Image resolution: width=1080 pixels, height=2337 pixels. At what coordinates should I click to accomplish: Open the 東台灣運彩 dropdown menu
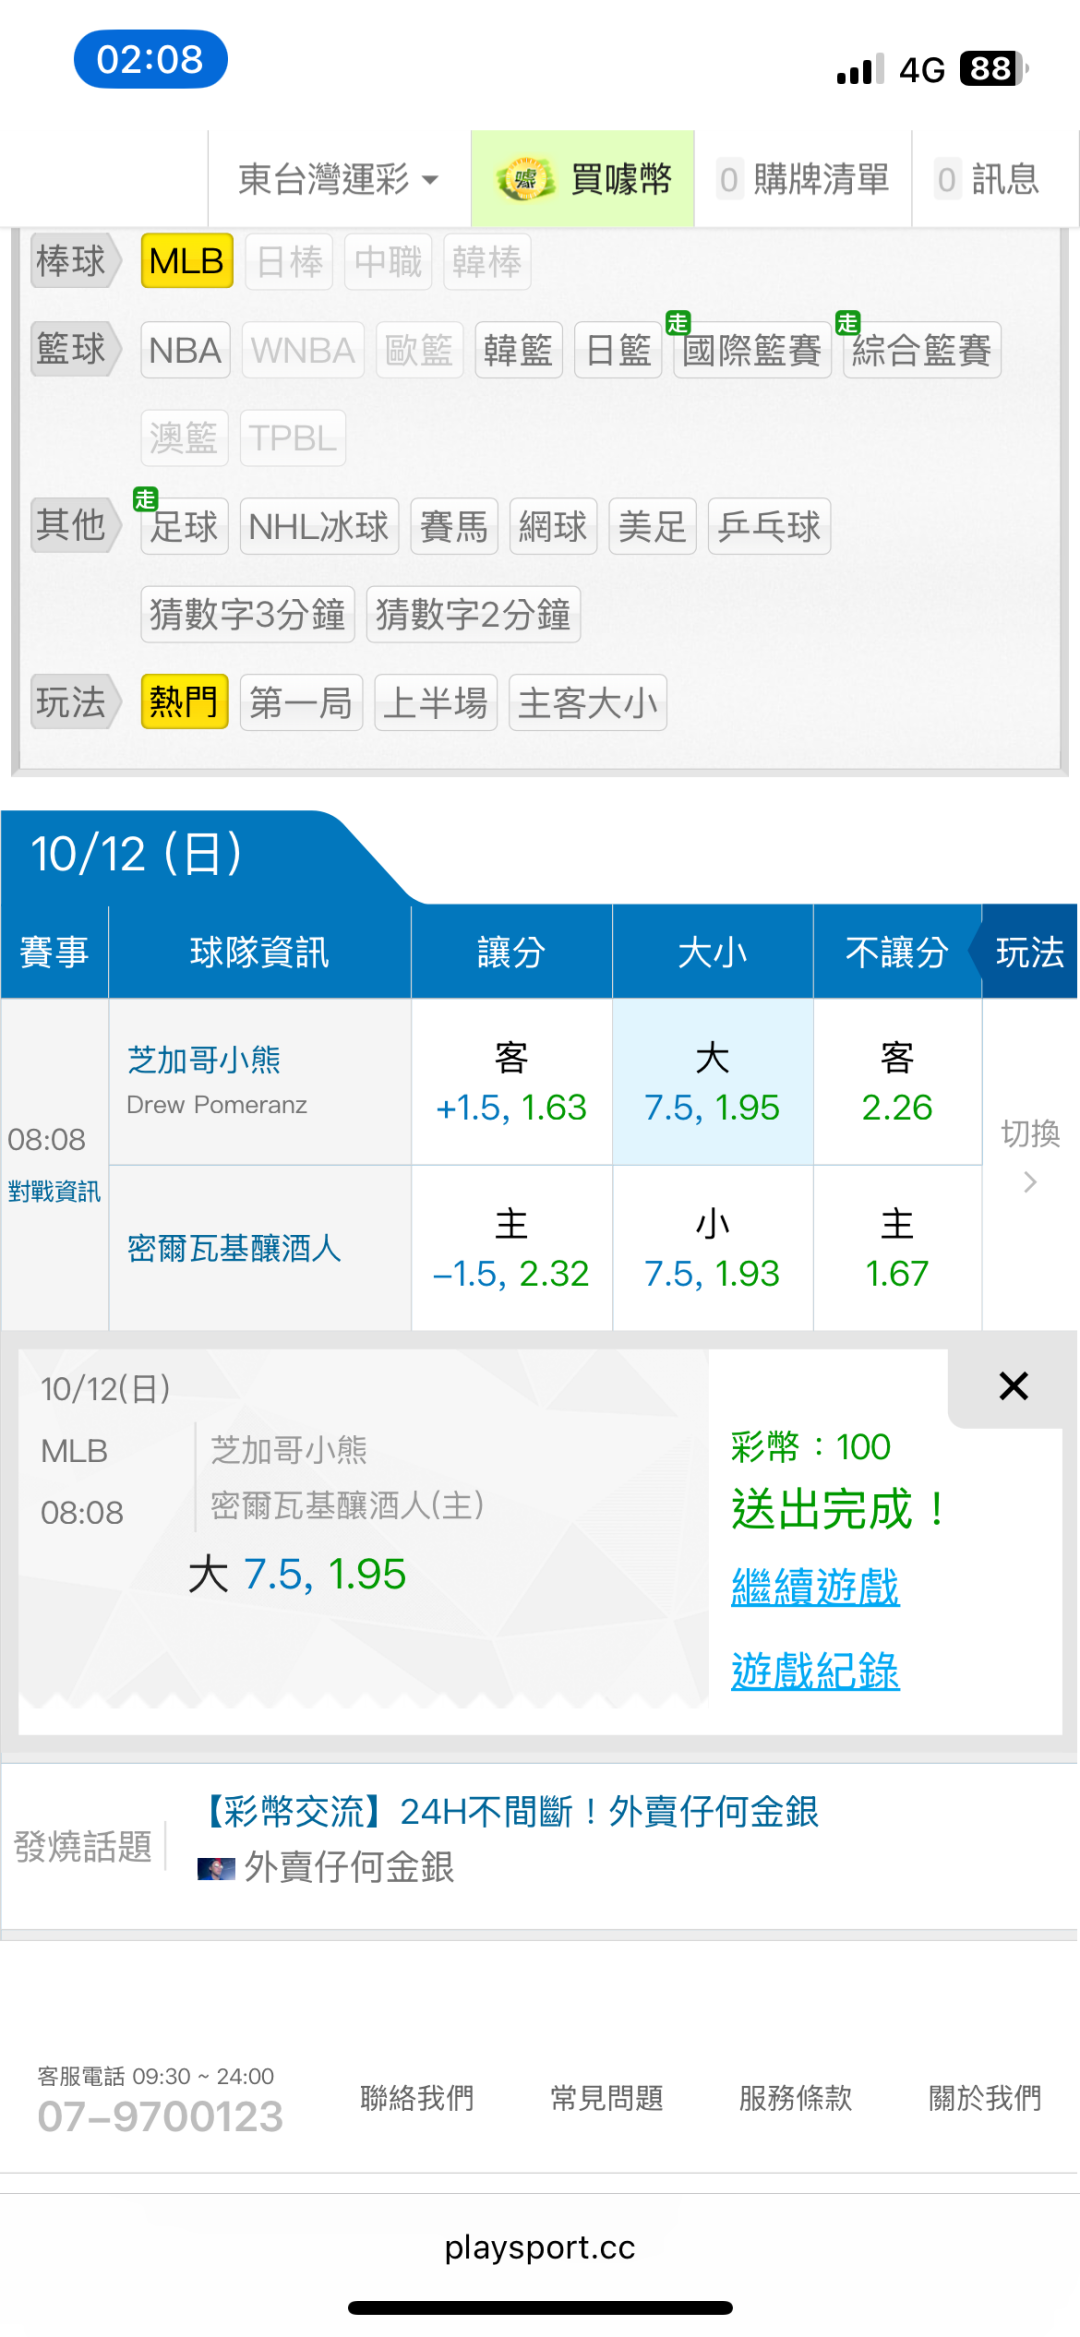coord(339,179)
